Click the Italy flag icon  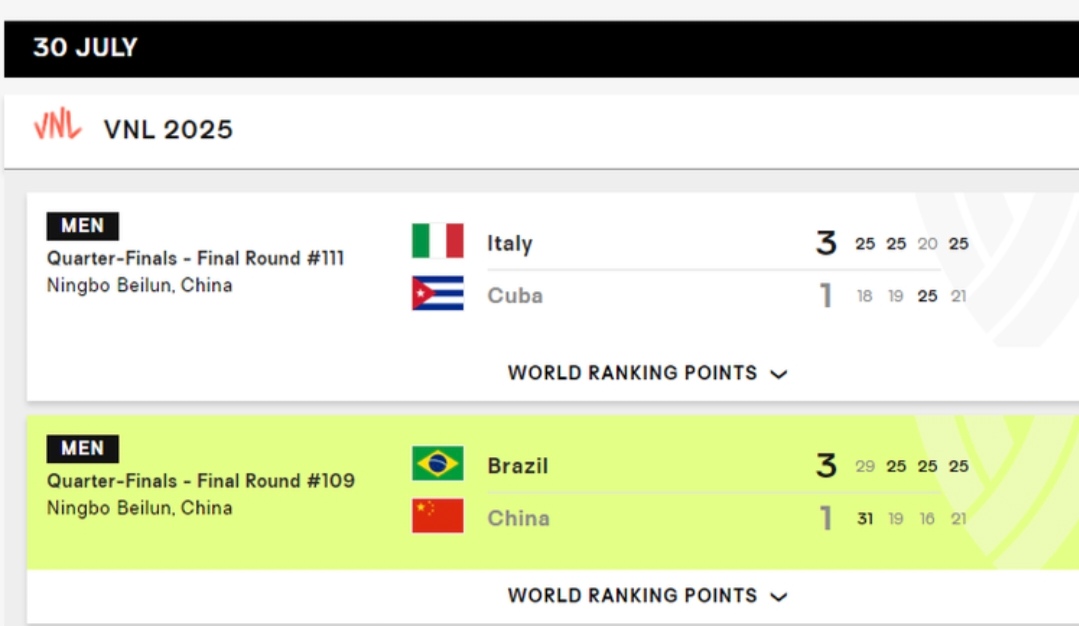coord(438,241)
